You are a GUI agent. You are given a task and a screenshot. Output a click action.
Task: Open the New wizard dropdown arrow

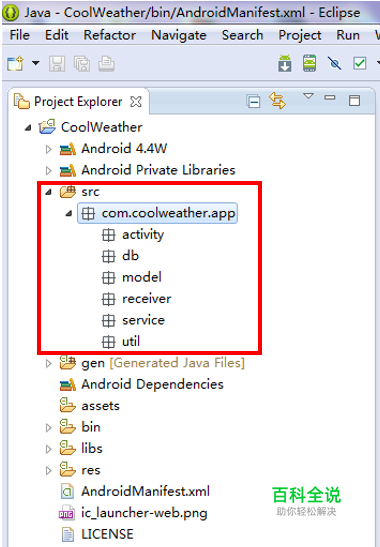pos(36,63)
